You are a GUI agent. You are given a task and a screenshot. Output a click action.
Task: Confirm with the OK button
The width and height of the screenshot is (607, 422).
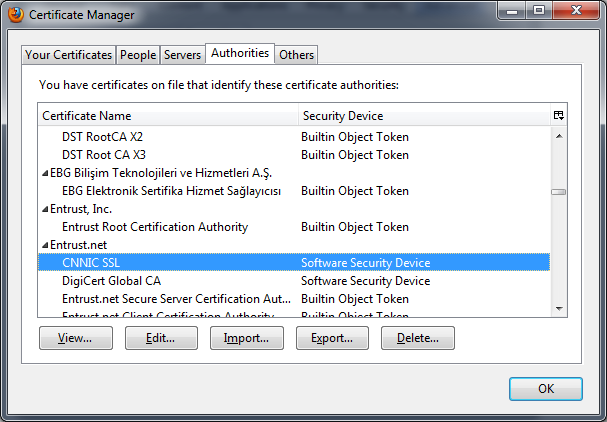545,389
